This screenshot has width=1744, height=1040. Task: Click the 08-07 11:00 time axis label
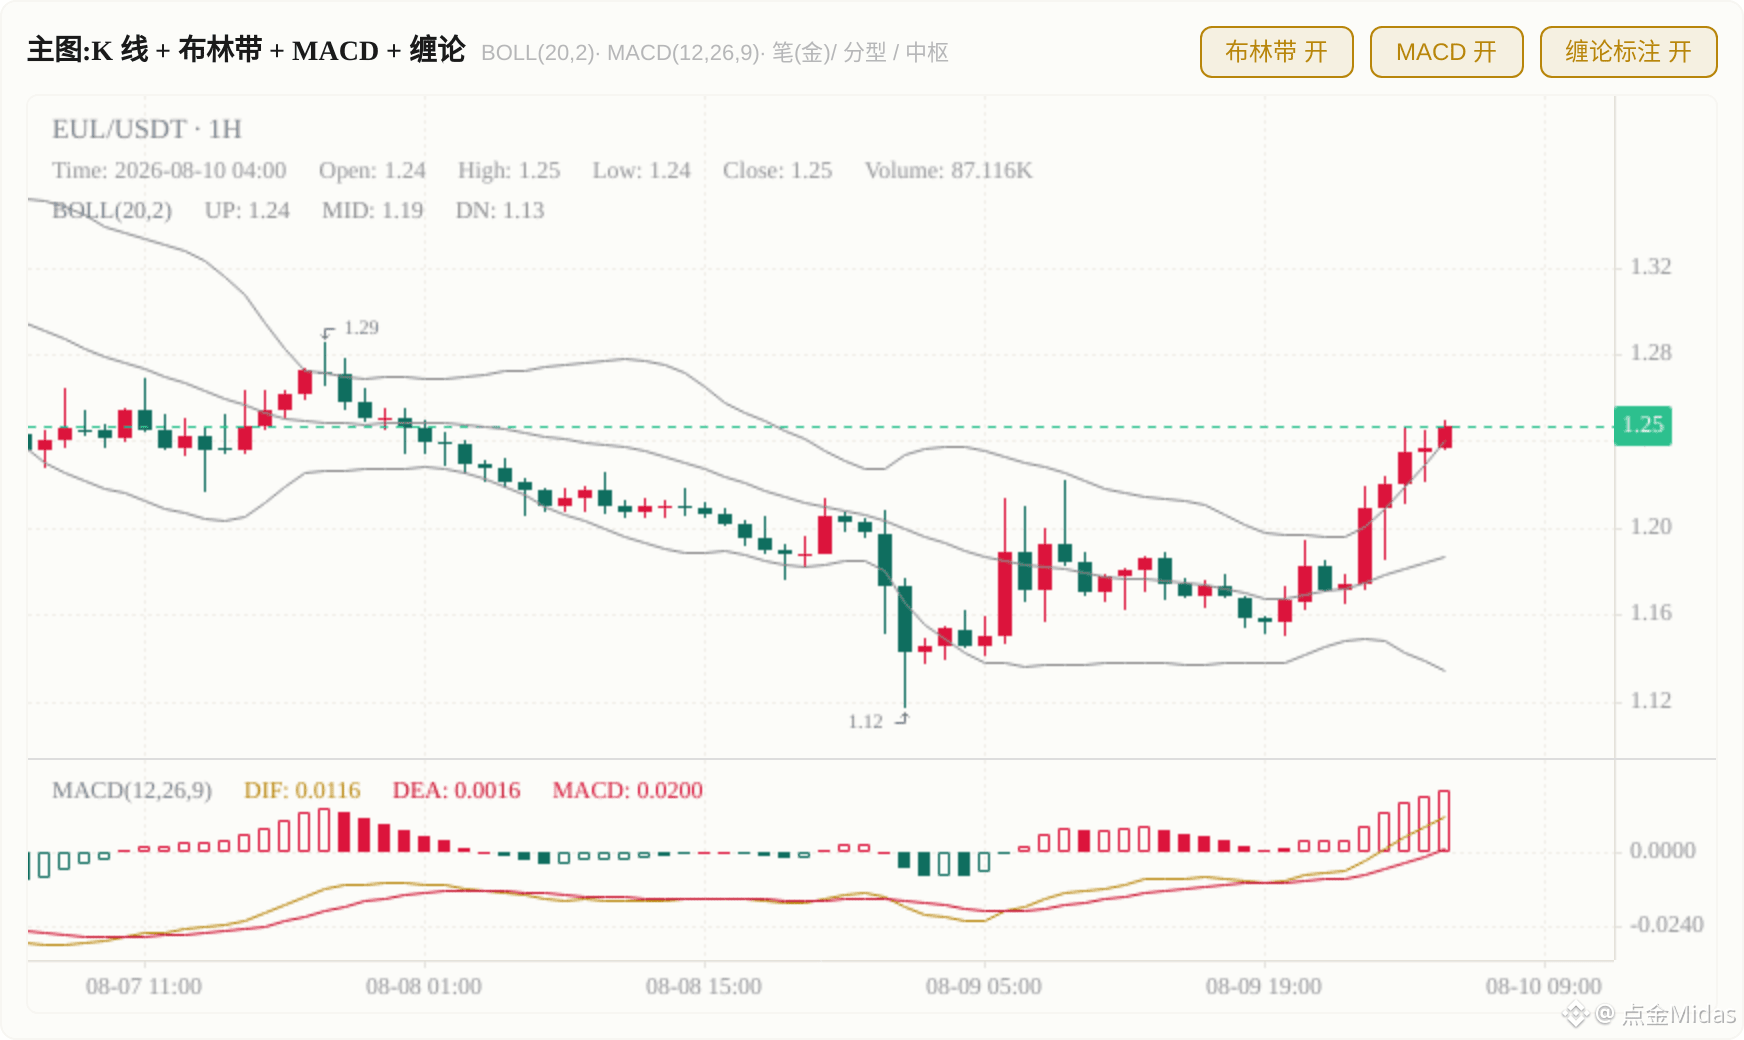click(x=144, y=986)
